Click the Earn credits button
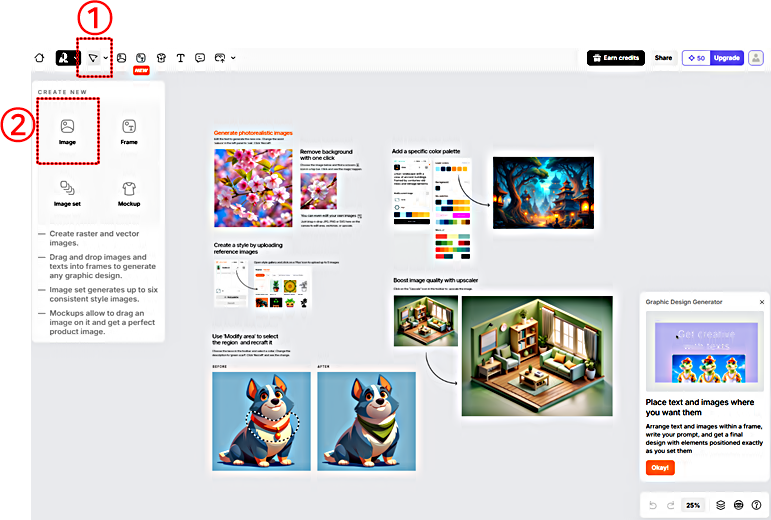The height and width of the screenshot is (520, 771). tap(616, 58)
